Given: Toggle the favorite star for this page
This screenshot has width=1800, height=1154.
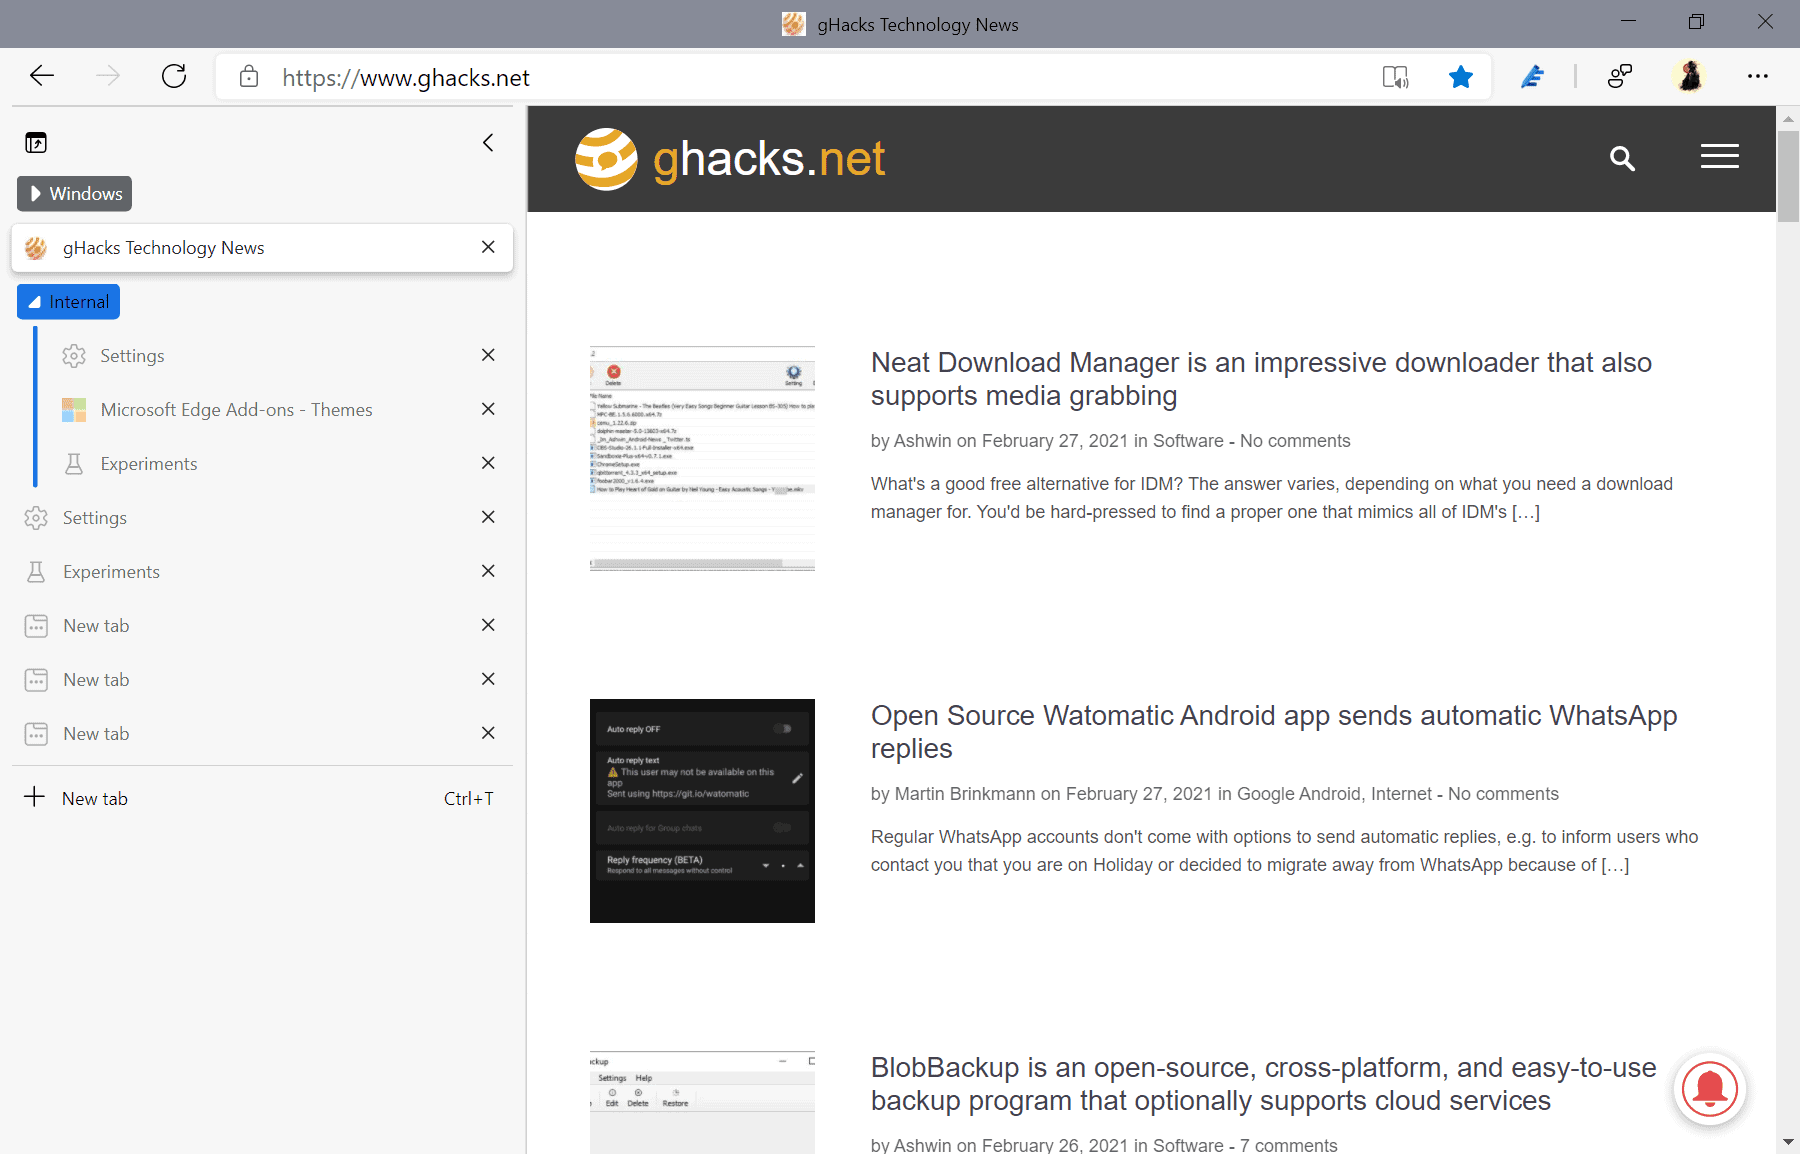Looking at the screenshot, I should [1461, 76].
